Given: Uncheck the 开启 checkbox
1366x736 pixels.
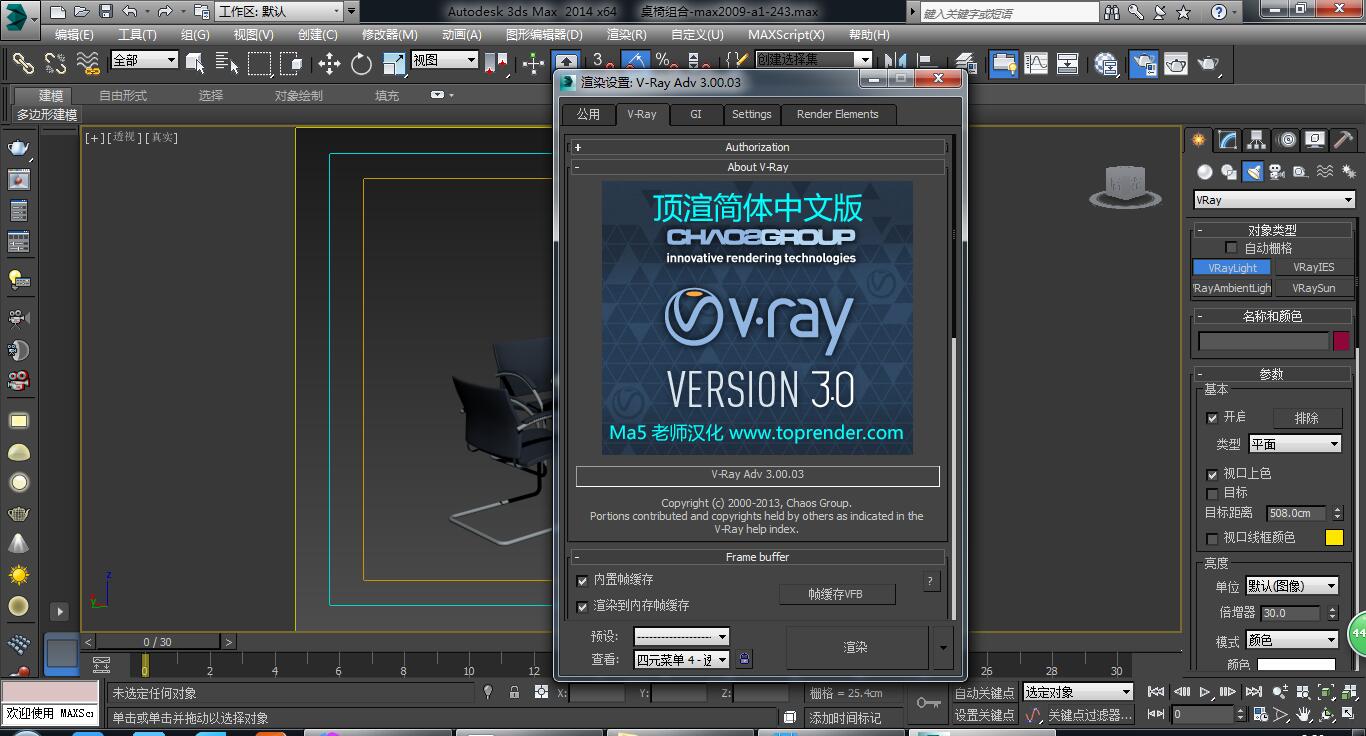Looking at the screenshot, I should point(1212,417).
